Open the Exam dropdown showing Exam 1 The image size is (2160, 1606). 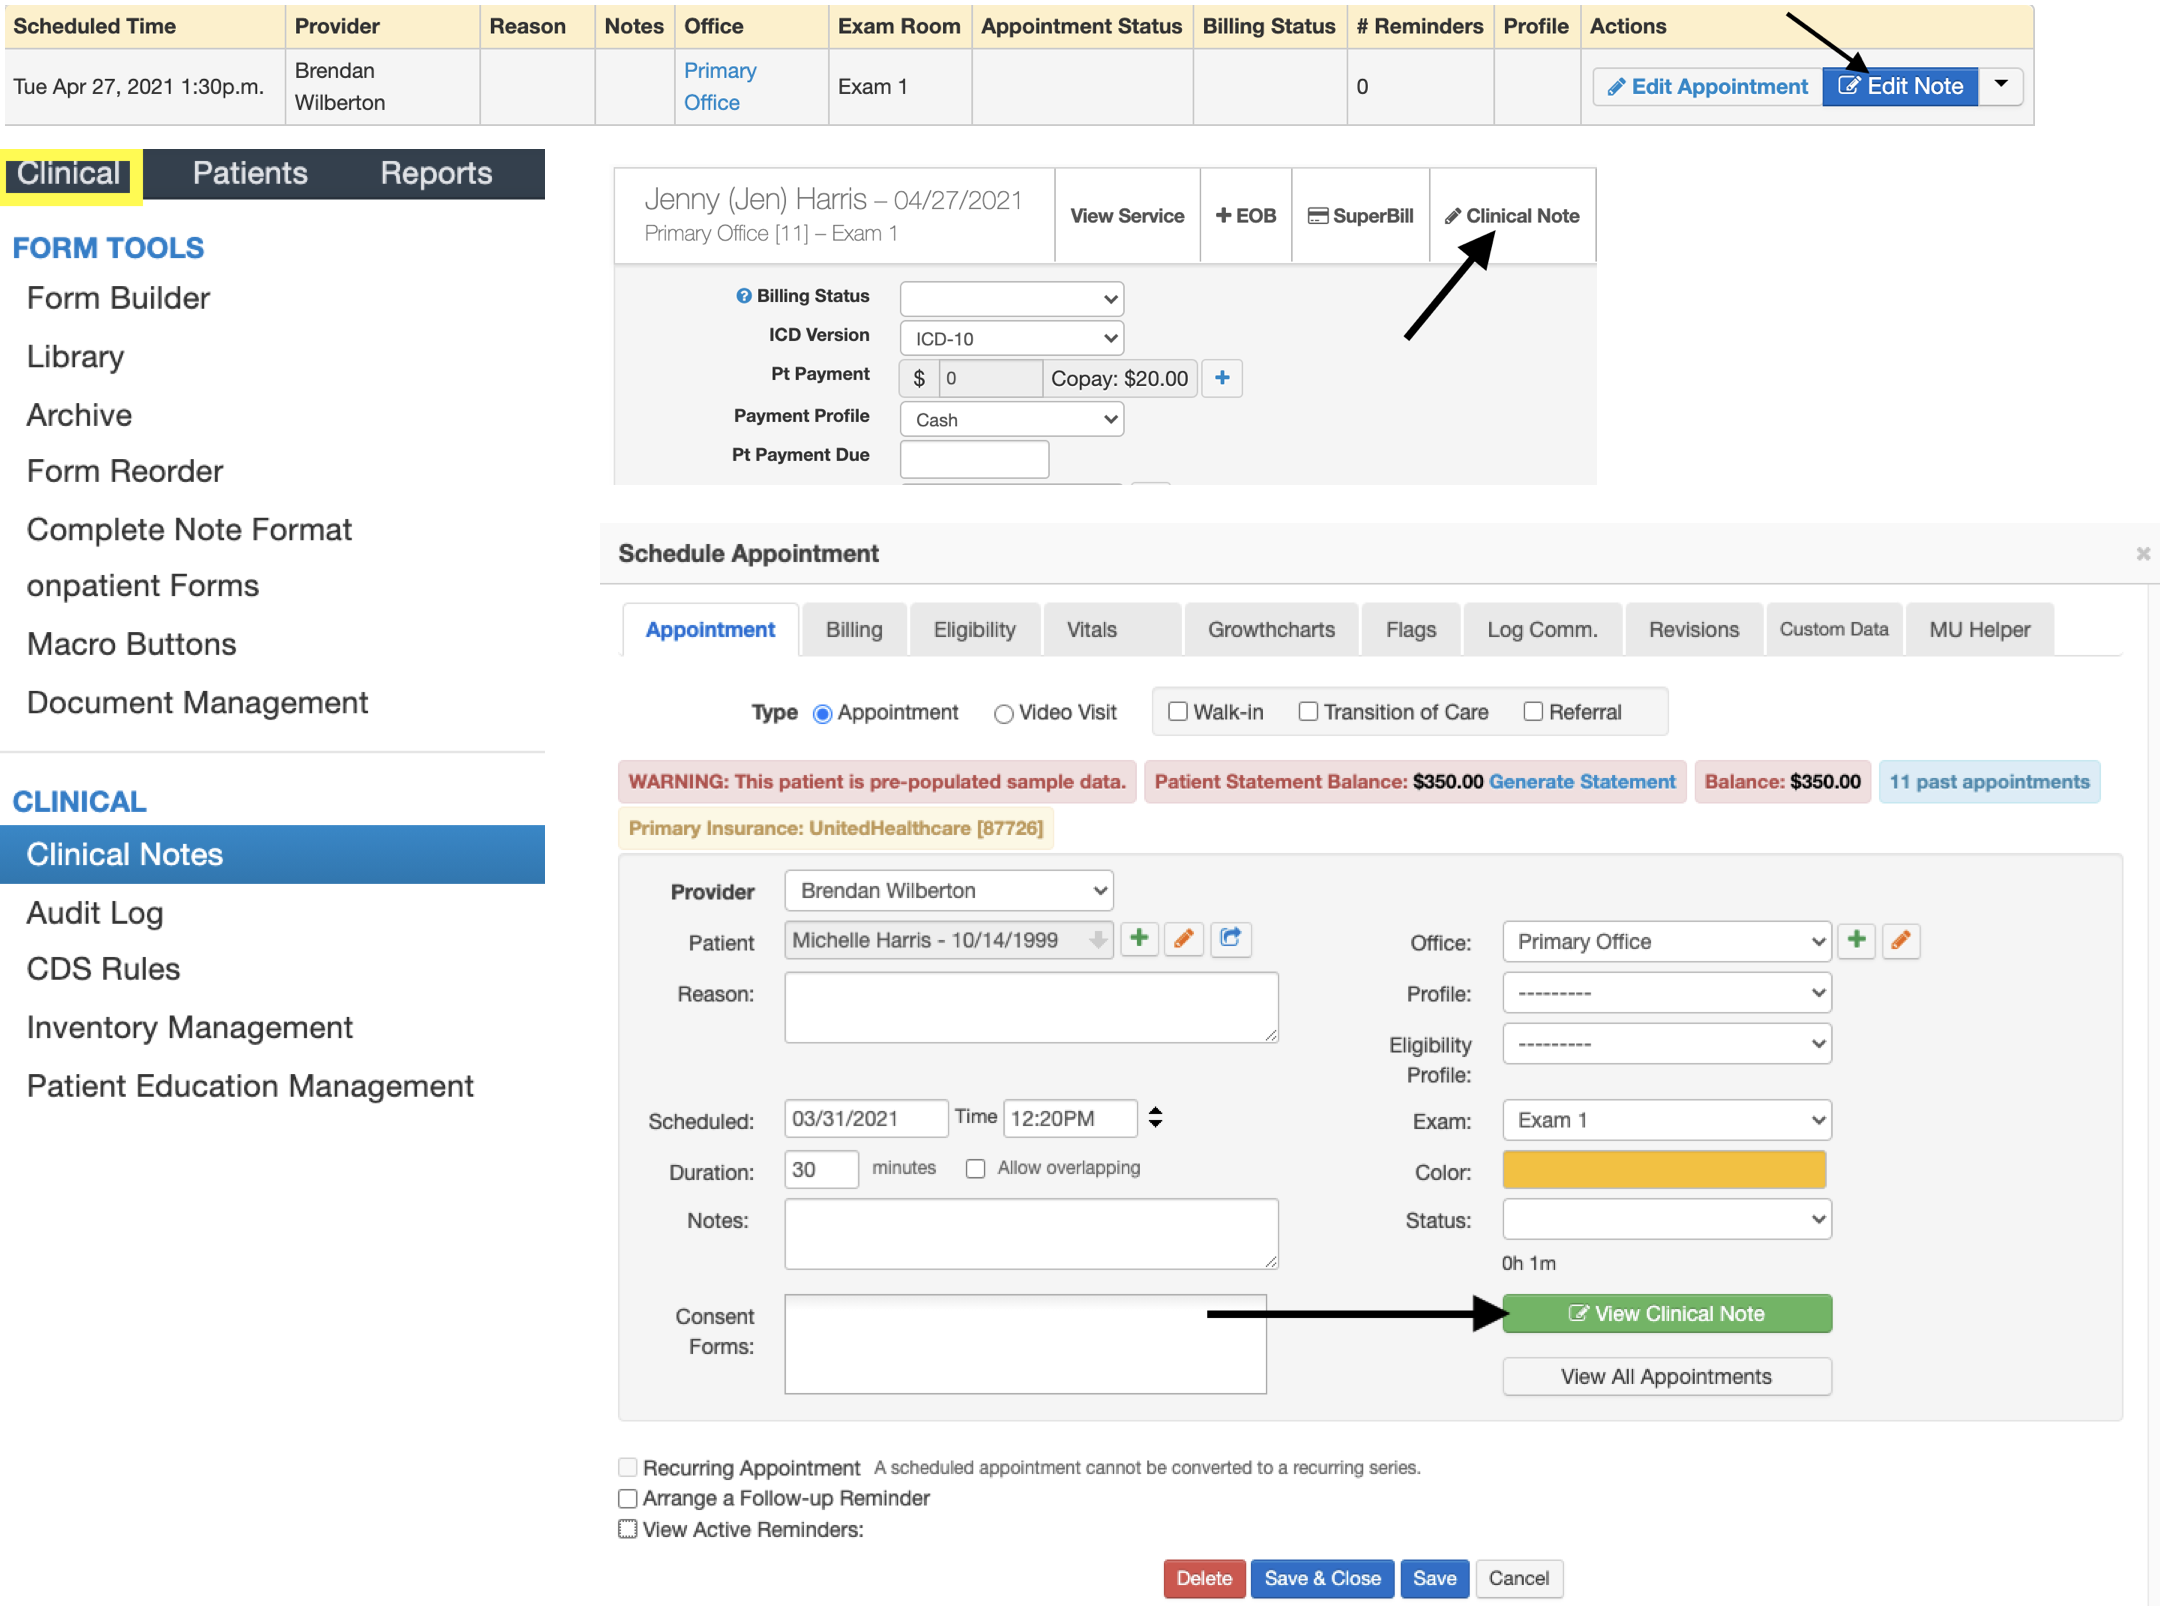(1666, 1120)
